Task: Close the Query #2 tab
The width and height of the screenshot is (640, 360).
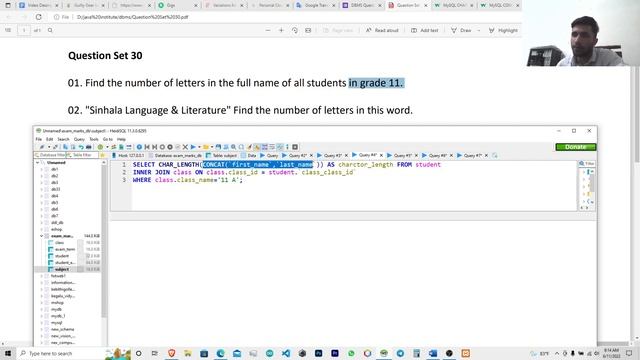Action: 311,156
